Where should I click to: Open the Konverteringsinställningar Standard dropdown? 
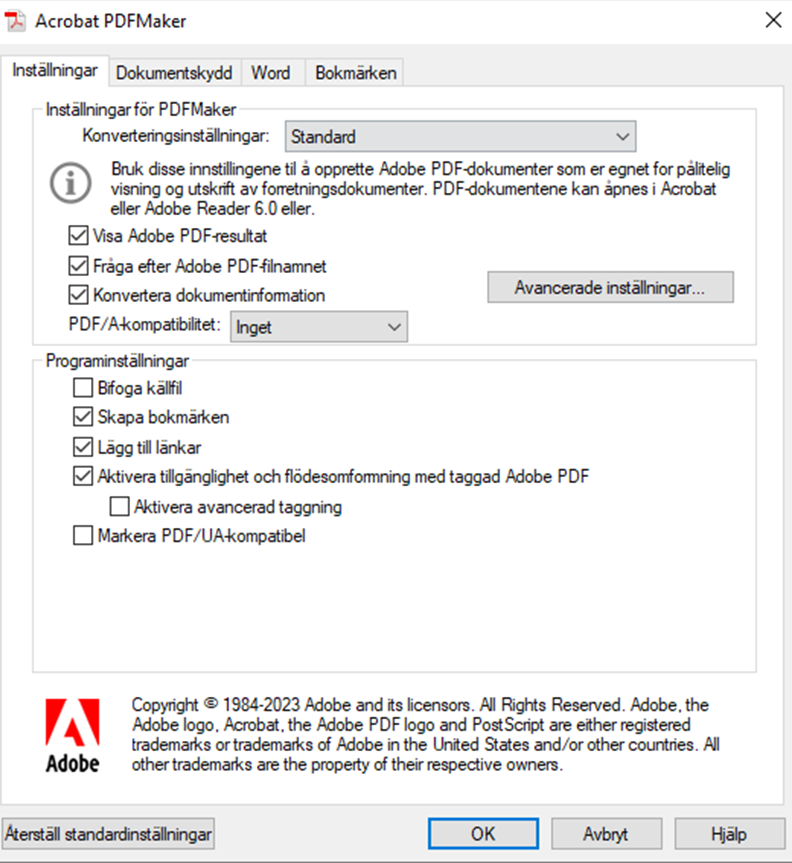pos(460,136)
